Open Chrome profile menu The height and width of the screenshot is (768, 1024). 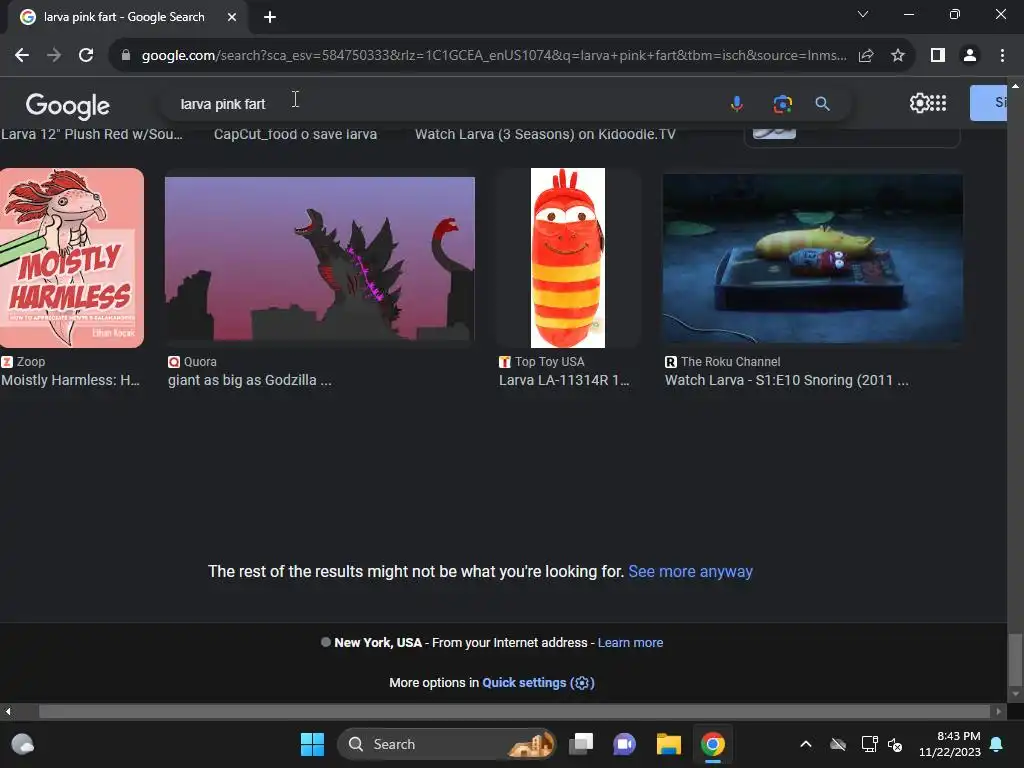[970, 56]
